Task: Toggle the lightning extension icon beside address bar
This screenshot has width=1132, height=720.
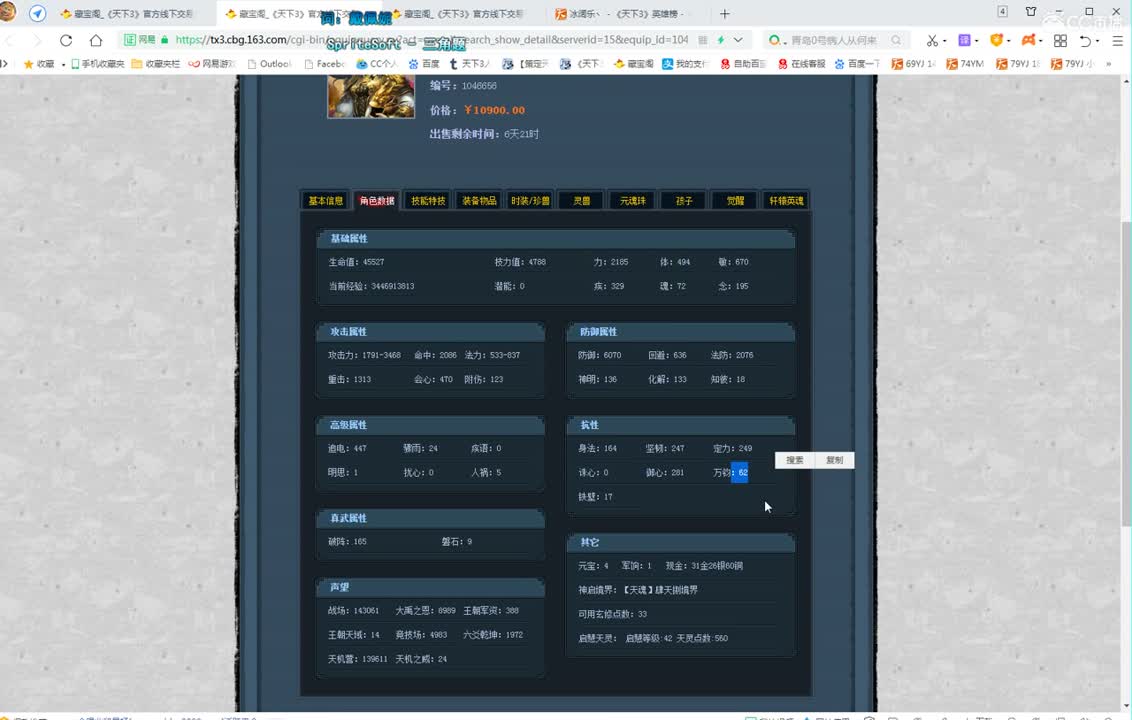Action: [721, 40]
